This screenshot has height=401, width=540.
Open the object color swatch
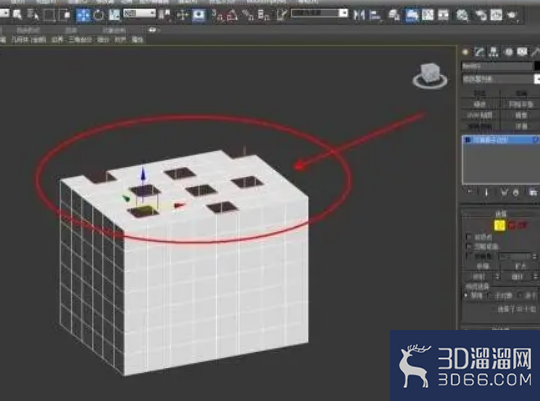point(537,66)
